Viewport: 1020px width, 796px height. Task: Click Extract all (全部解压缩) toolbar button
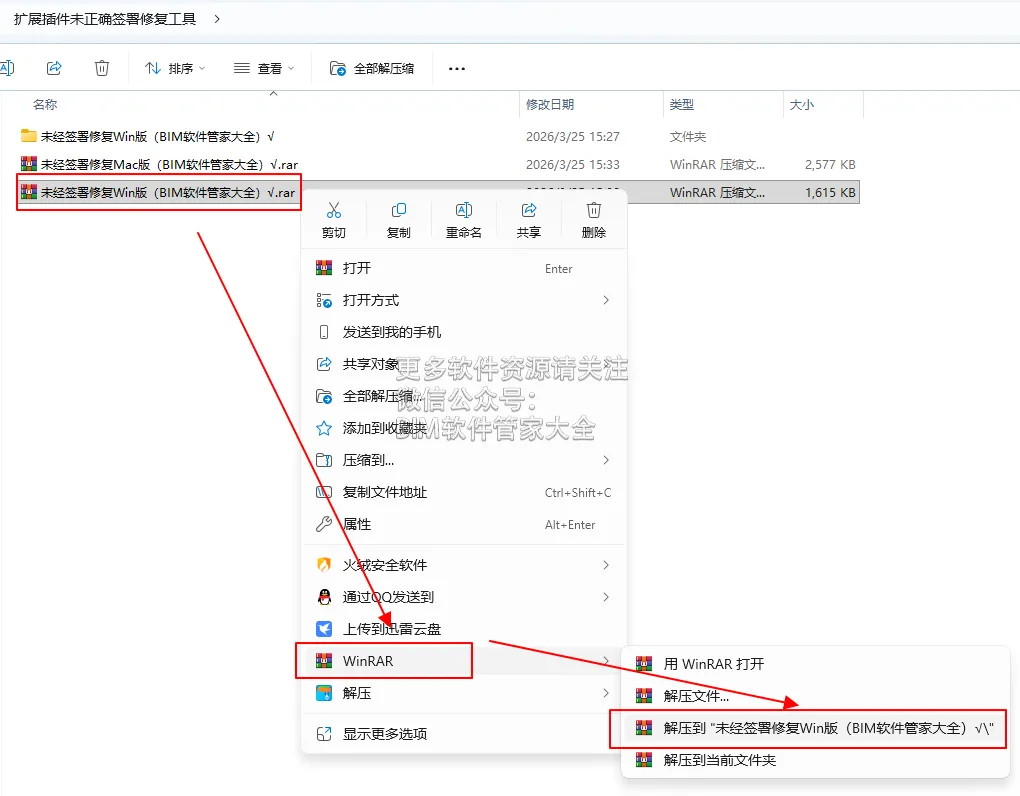click(x=372, y=68)
